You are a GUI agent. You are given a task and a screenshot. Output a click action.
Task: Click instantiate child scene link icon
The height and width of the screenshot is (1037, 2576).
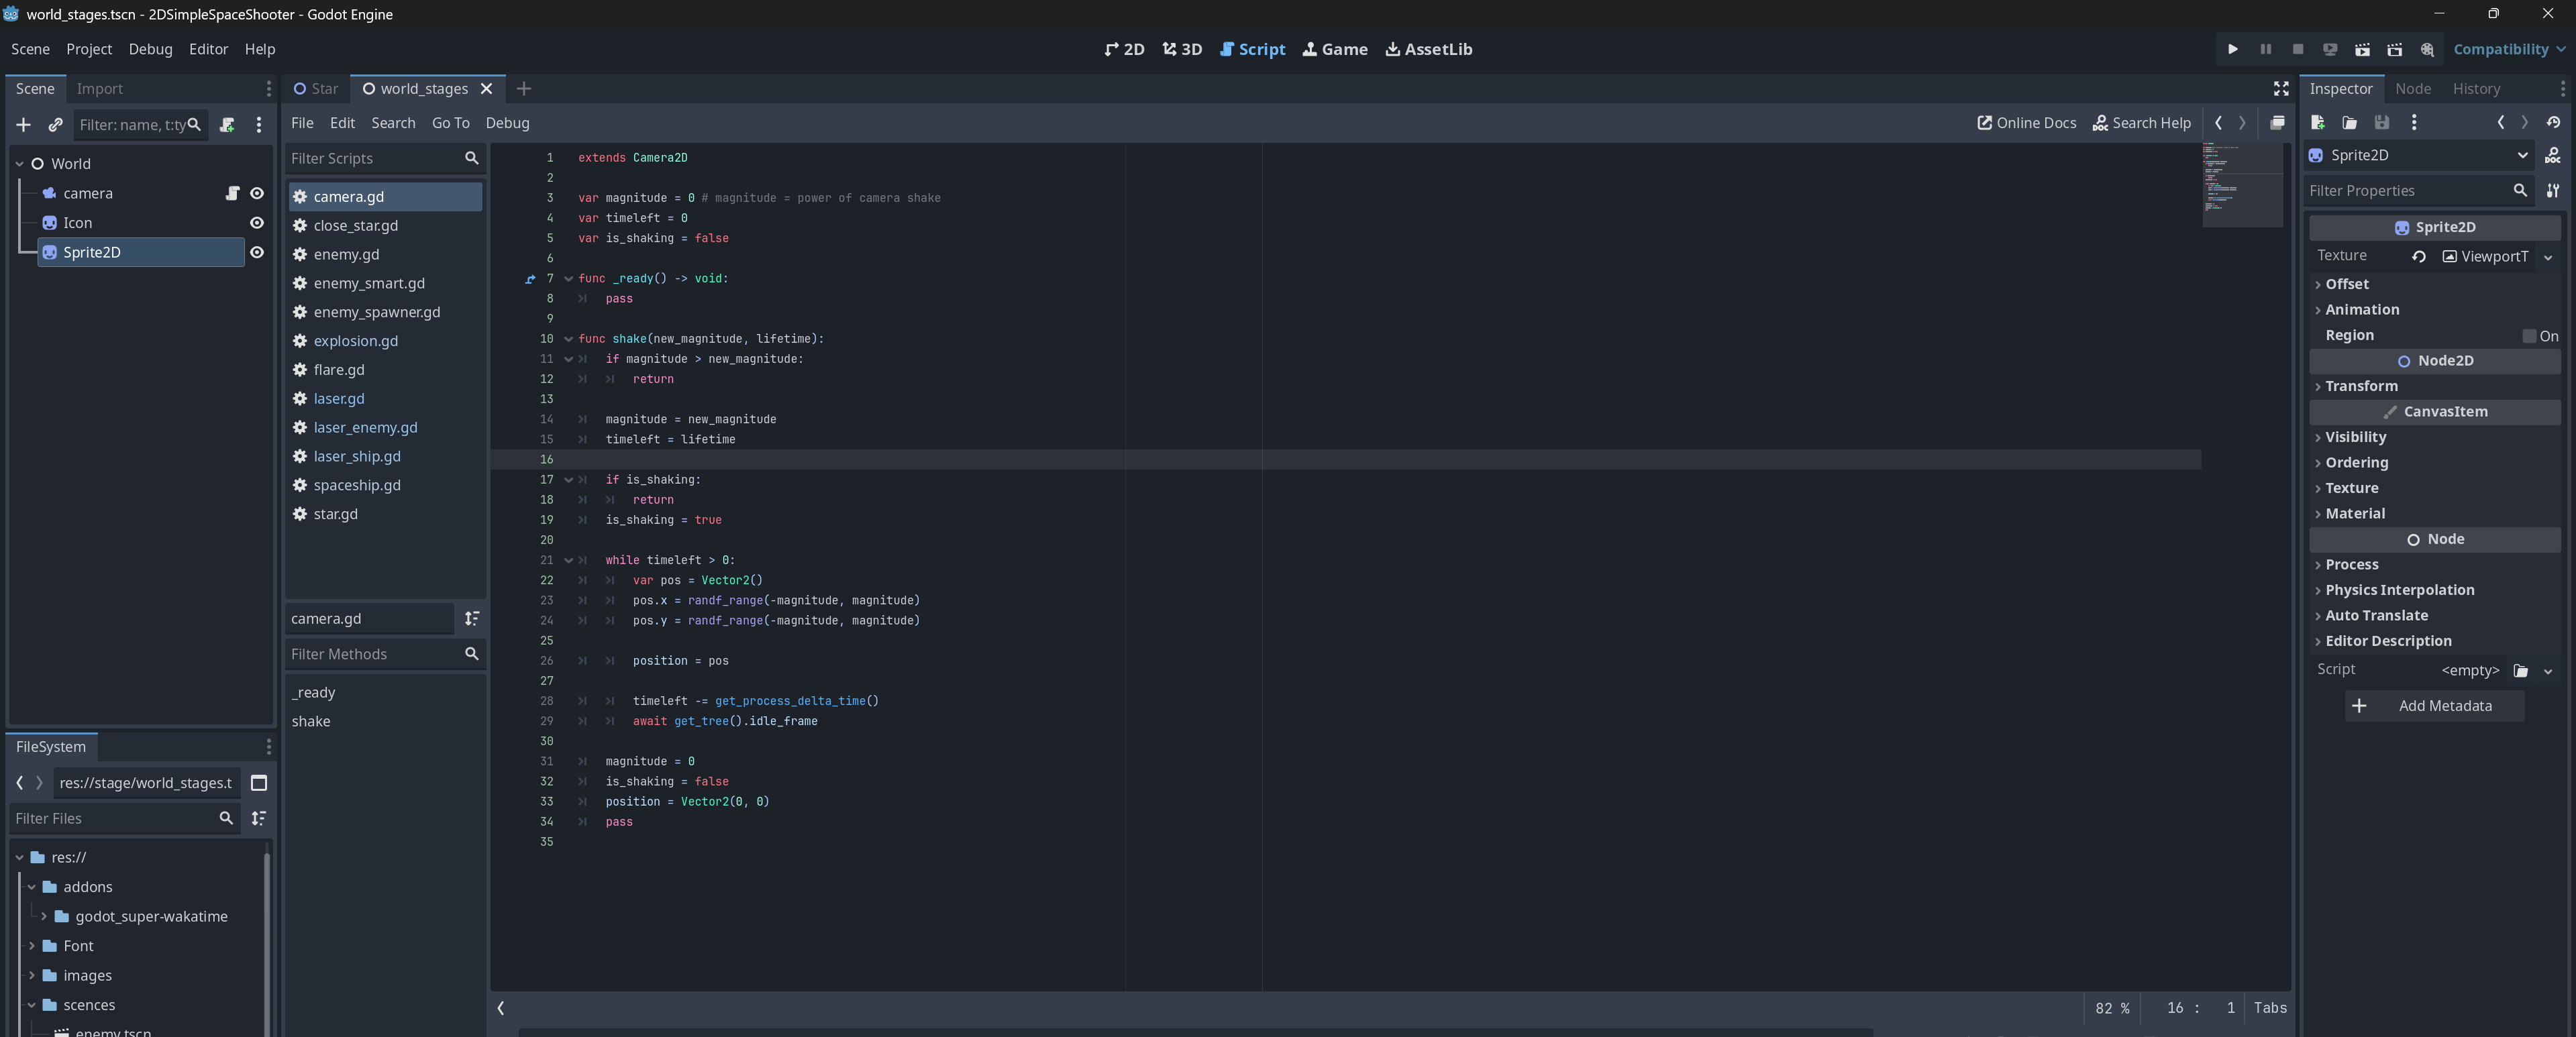[55, 125]
